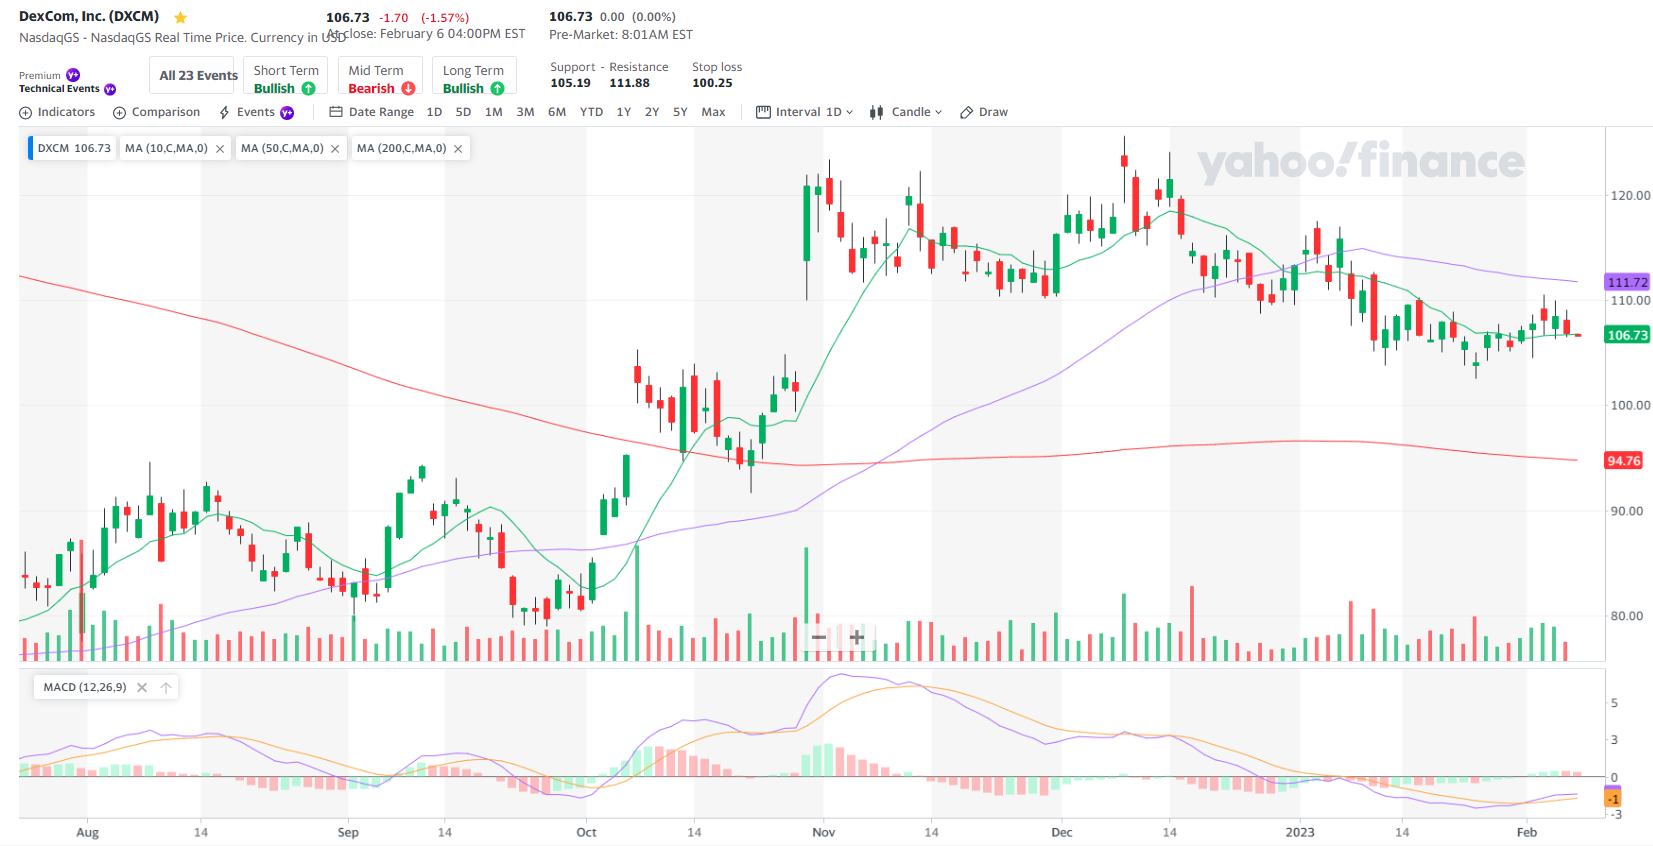Click the DexCom, Inc. (DXCM) title

pos(89,17)
